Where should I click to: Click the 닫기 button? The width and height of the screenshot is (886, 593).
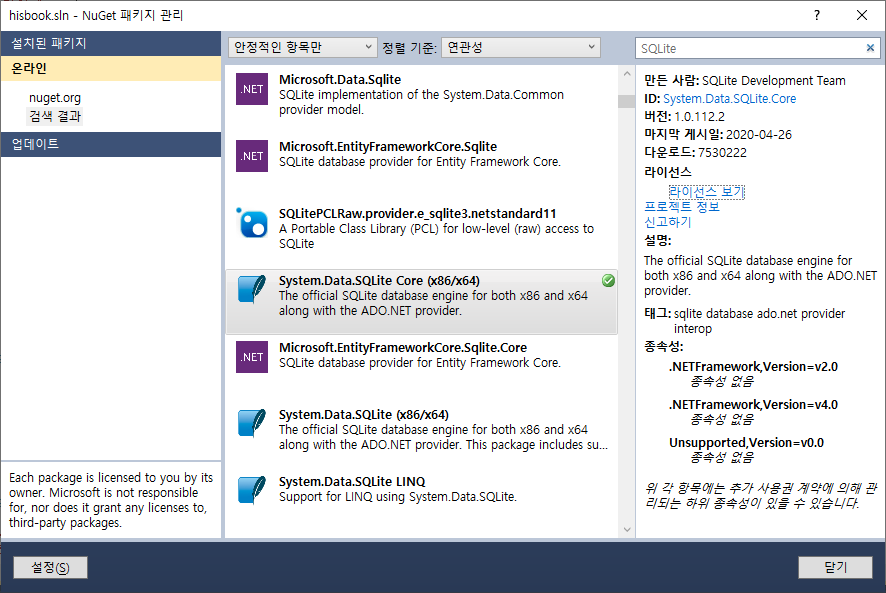click(x=835, y=568)
